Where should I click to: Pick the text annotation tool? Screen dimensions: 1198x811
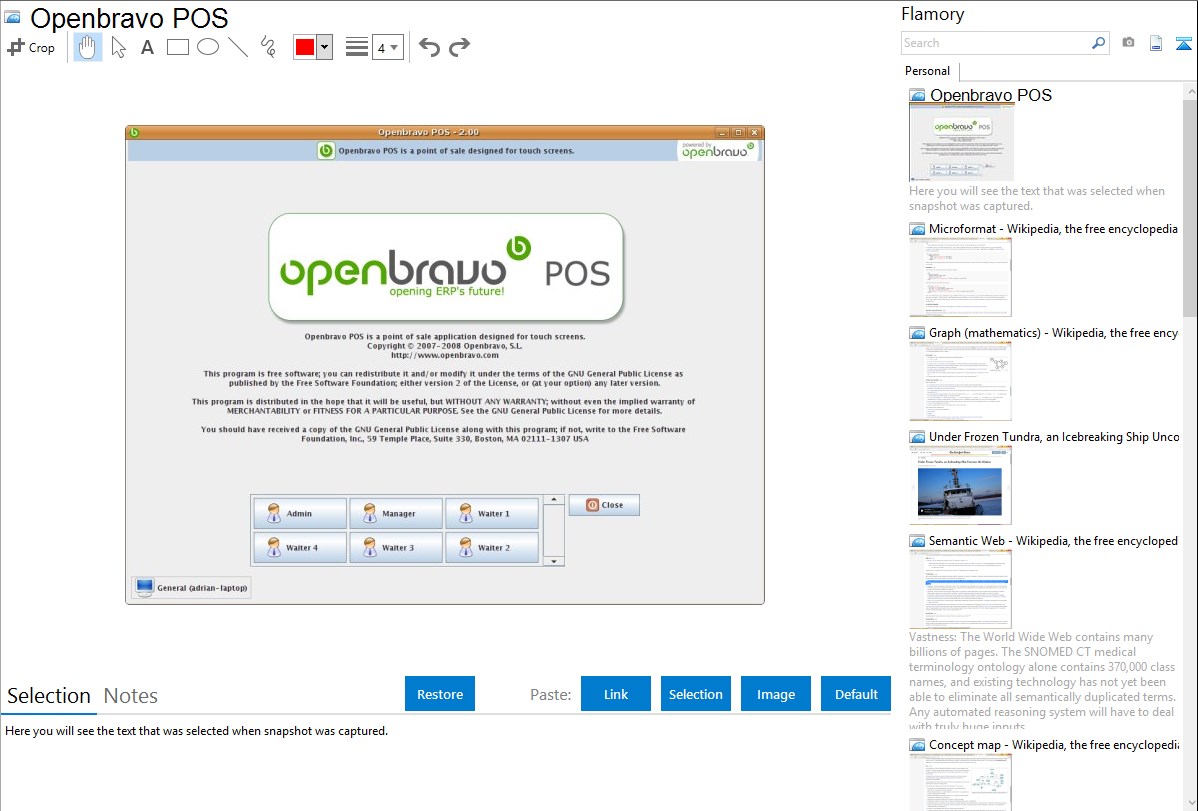point(147,47)
